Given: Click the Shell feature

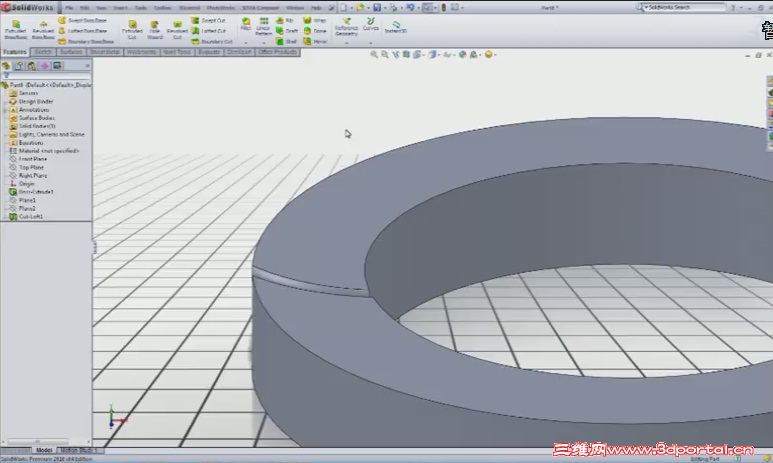Looking at the screenshot, I should click(286, 41).
